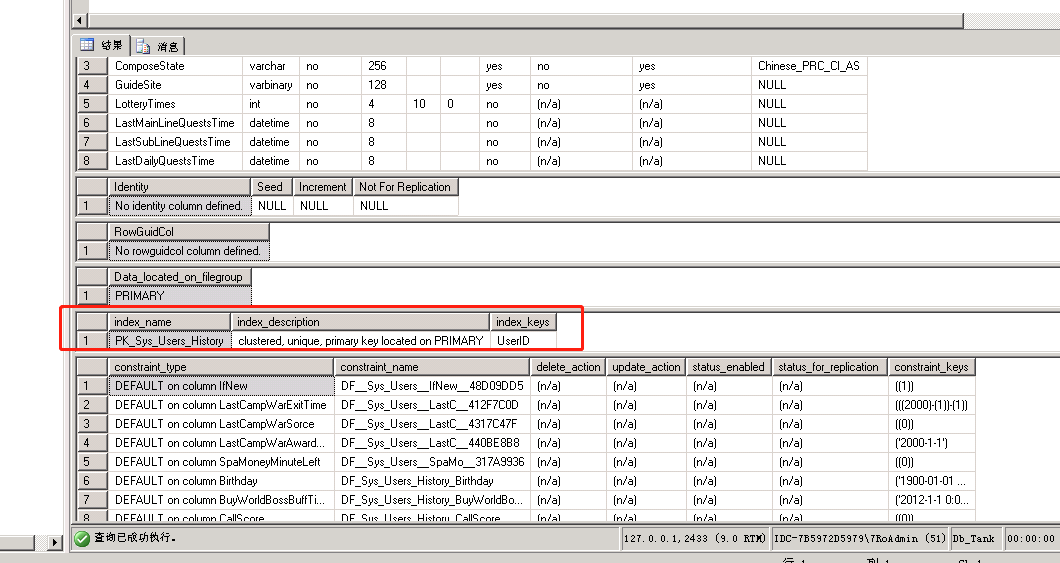Click the ComposeState column name cell

175,66
